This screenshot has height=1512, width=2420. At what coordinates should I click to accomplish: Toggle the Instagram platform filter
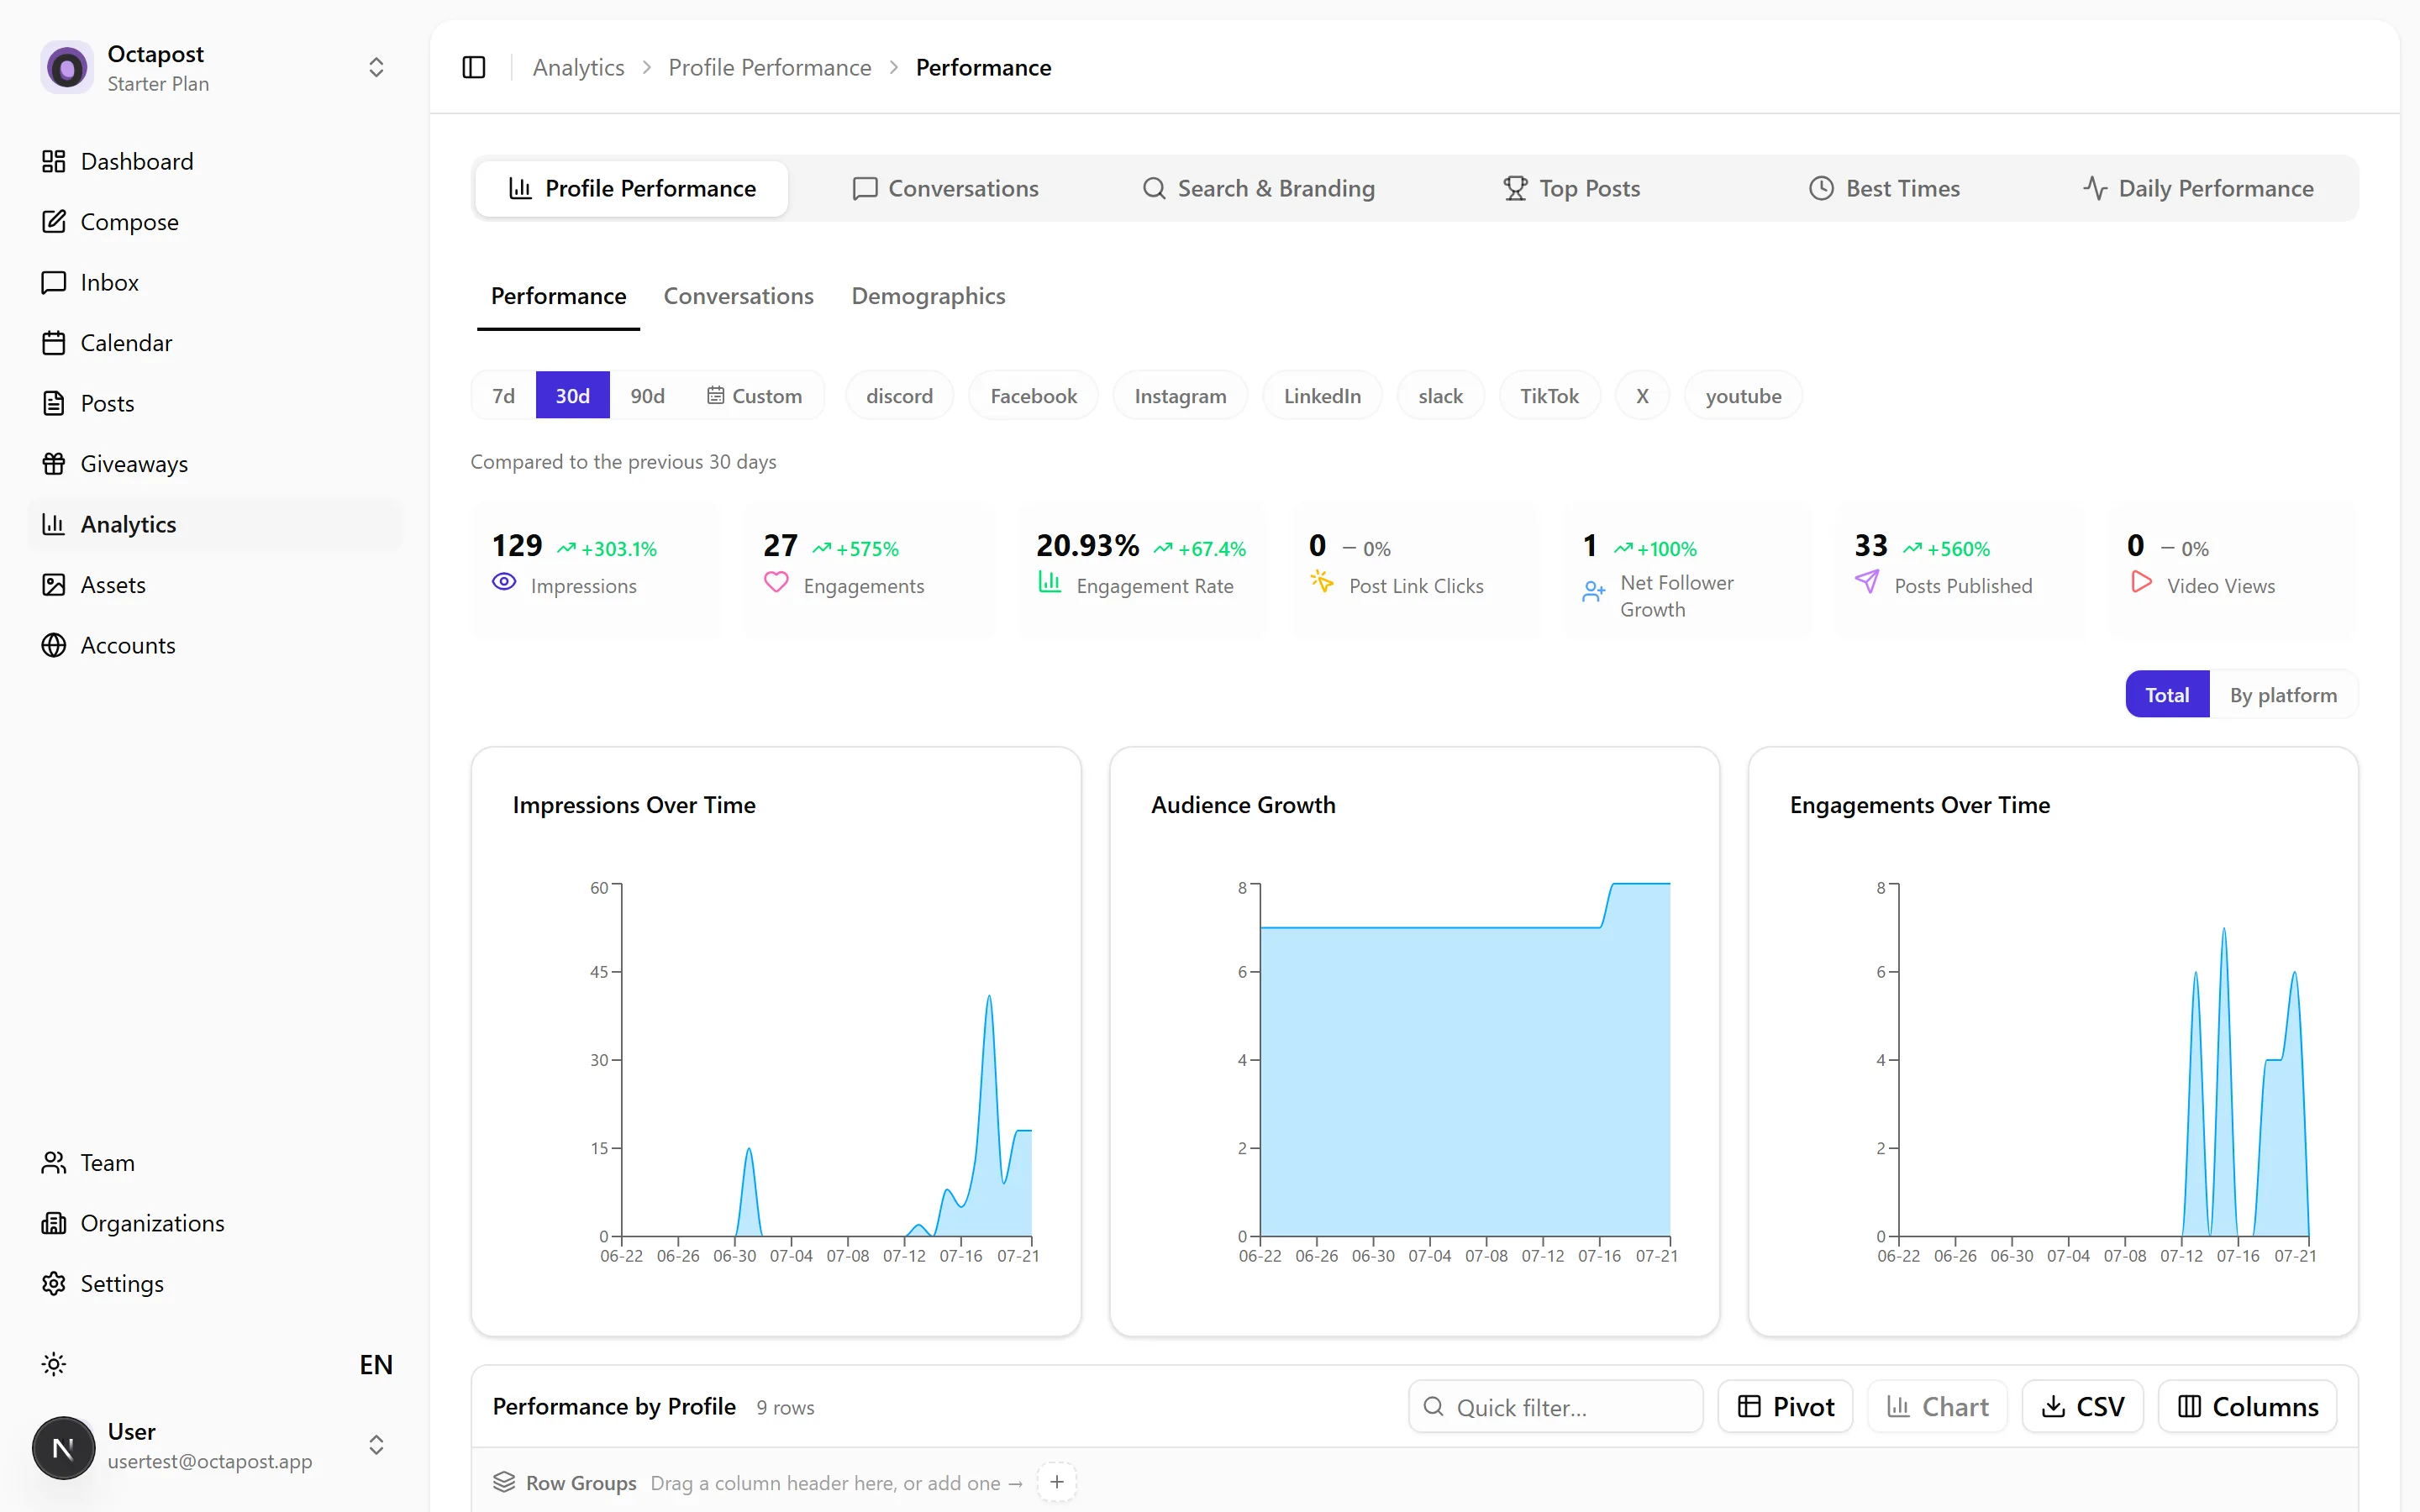point(1180,396)
